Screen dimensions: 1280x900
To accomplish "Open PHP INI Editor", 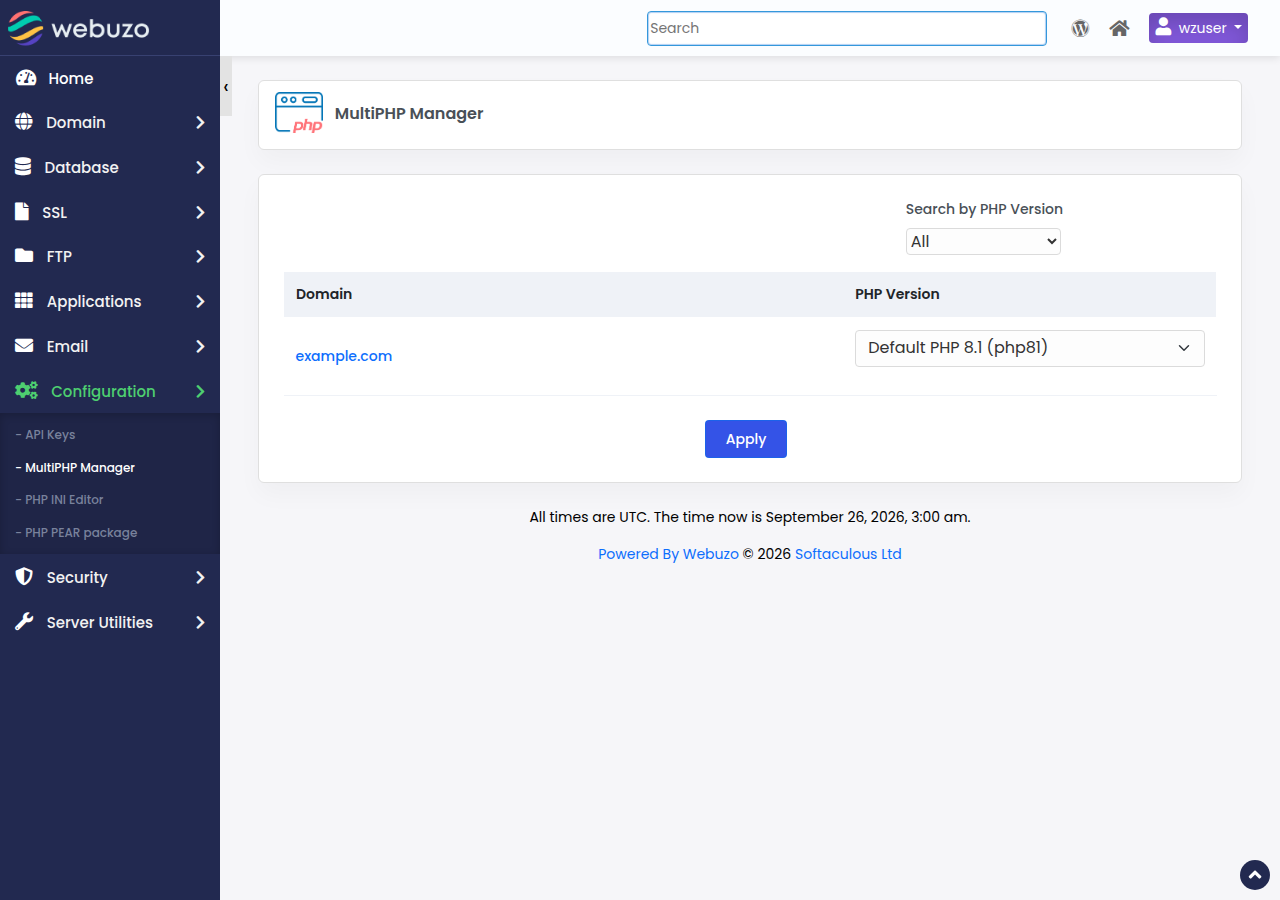I will 59,499.
